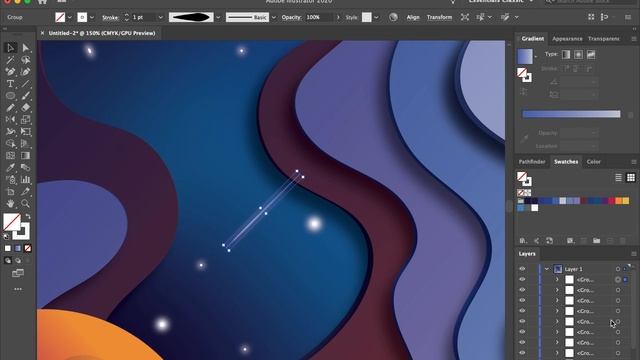Open control bar stroke color dropdown
Screen dimensions: 640x360
point(92,18)
